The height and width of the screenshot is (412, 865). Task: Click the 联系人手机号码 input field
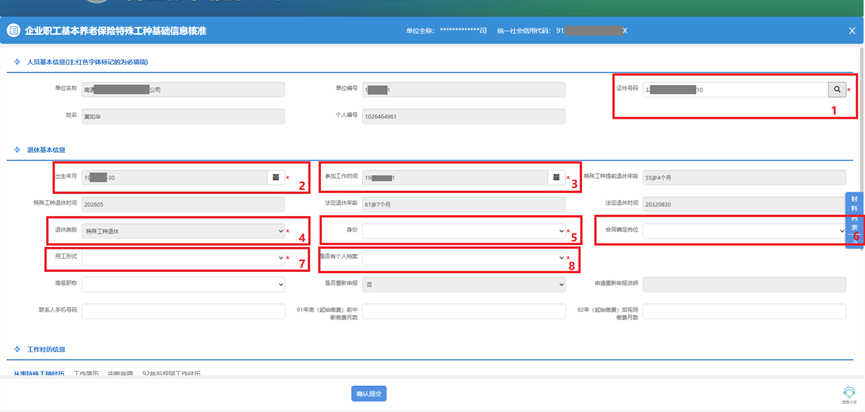point(183,311)
